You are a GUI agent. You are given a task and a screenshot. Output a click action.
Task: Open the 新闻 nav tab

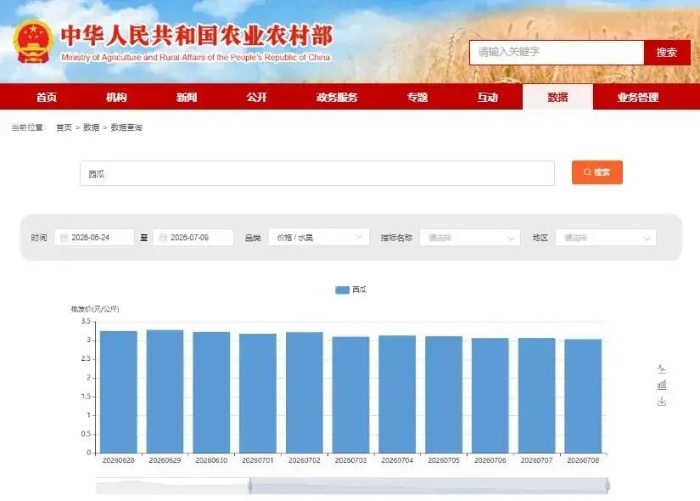point(187,97)
